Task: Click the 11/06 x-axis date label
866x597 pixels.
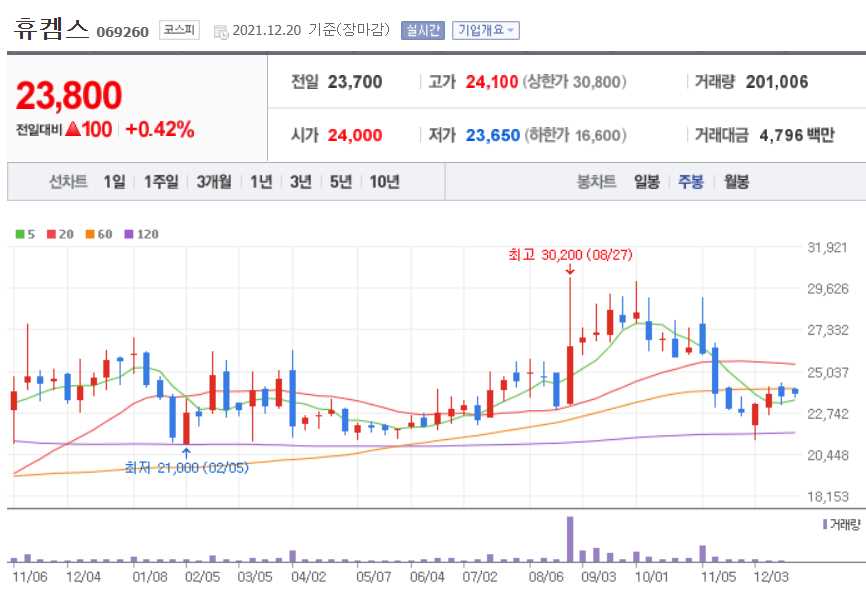Action: tap(30, 577)
